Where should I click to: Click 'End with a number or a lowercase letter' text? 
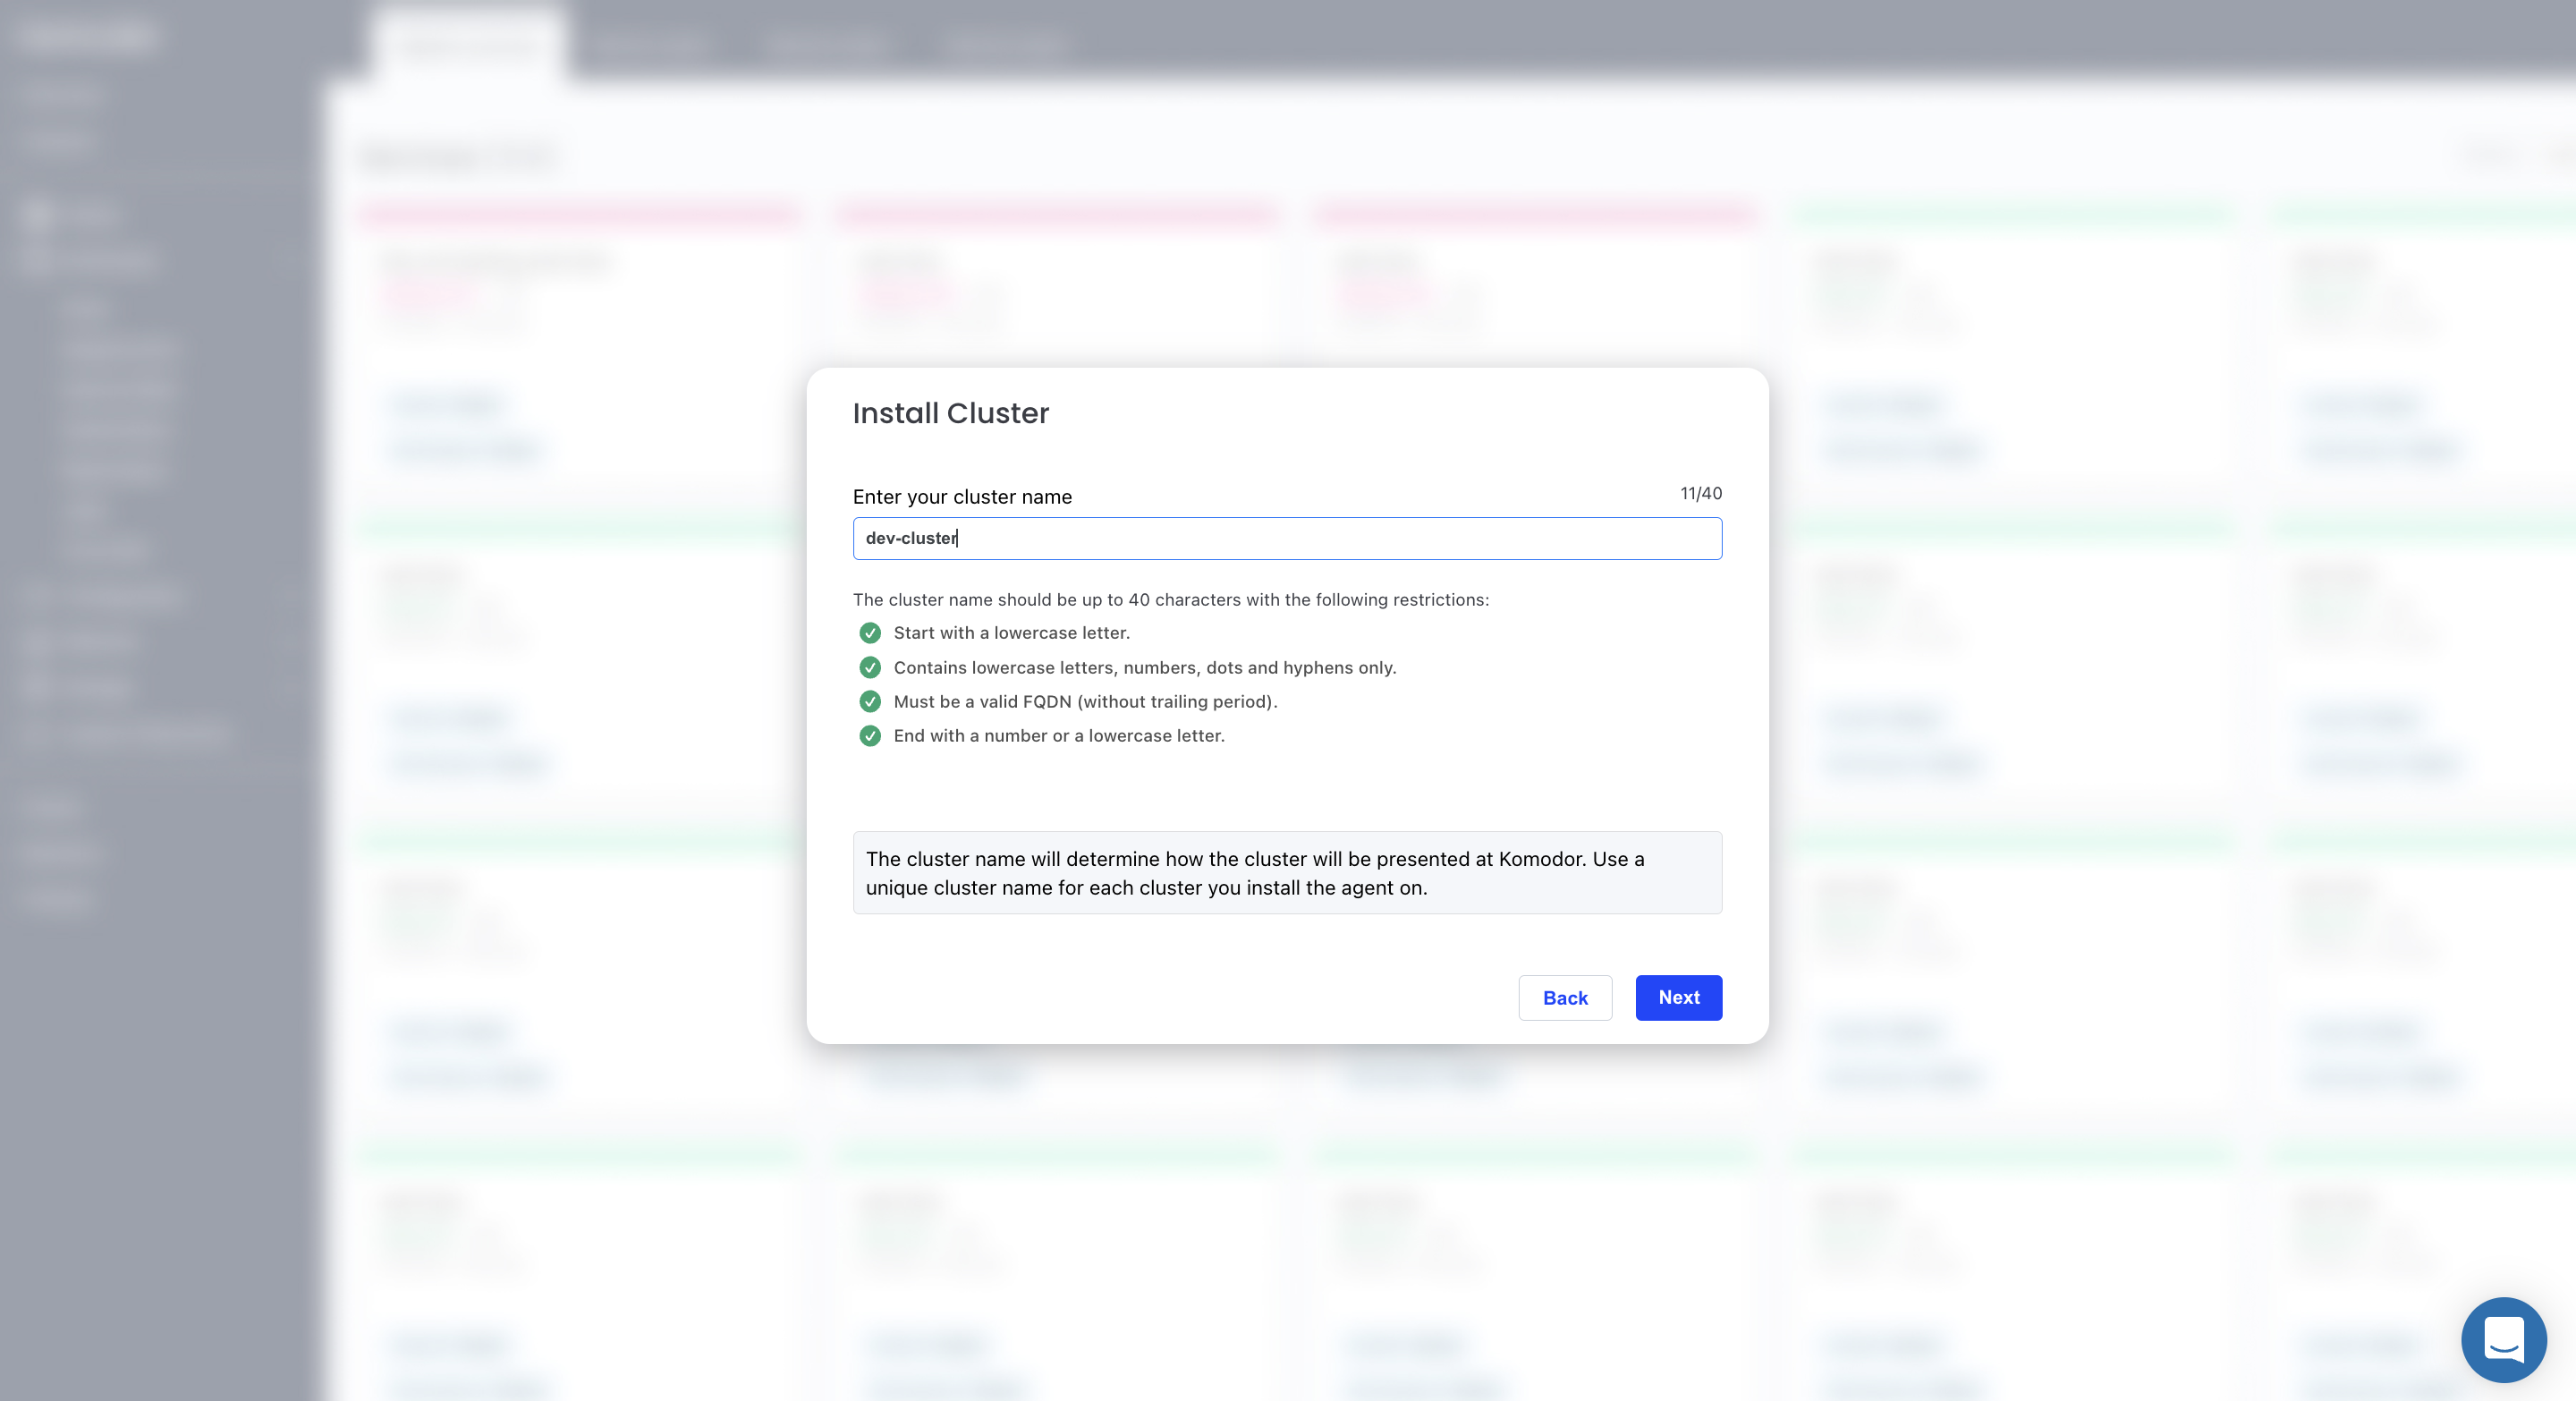[x=1058, y=736]
